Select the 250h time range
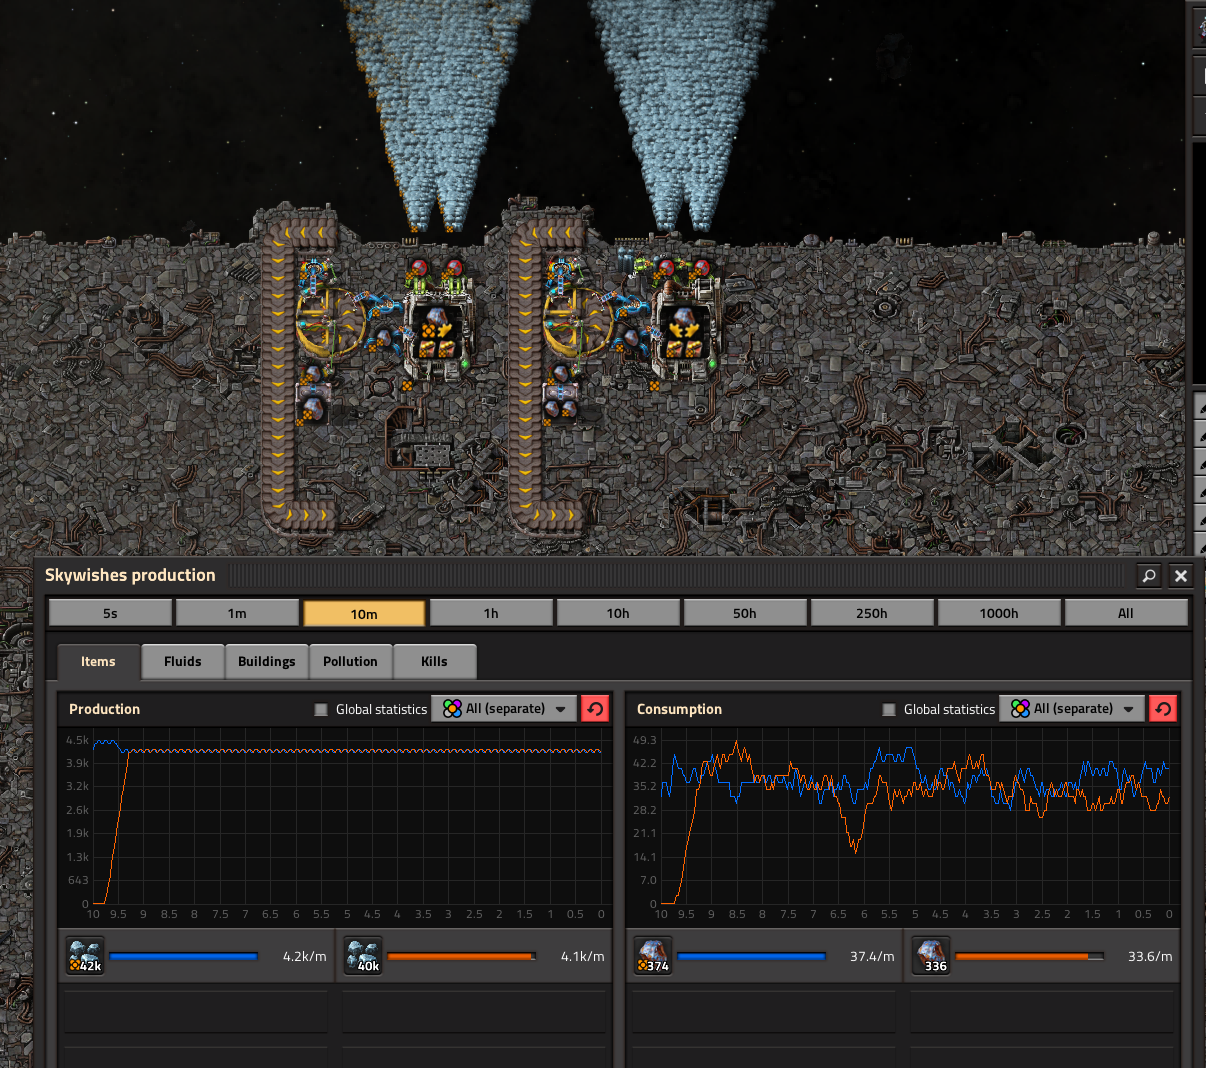1206x1068 pixels. [x=872, y=613]
